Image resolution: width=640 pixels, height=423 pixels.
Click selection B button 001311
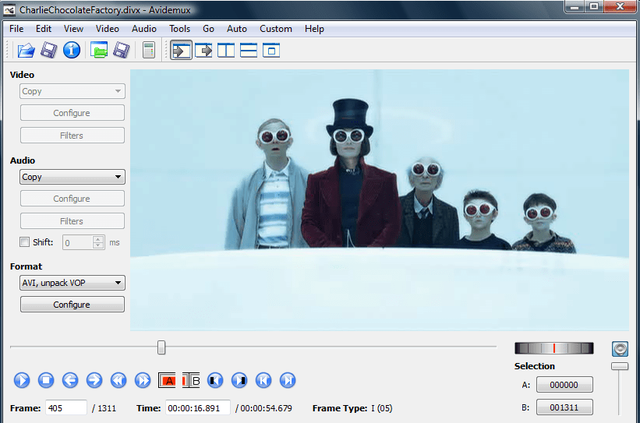pos(564,407)
